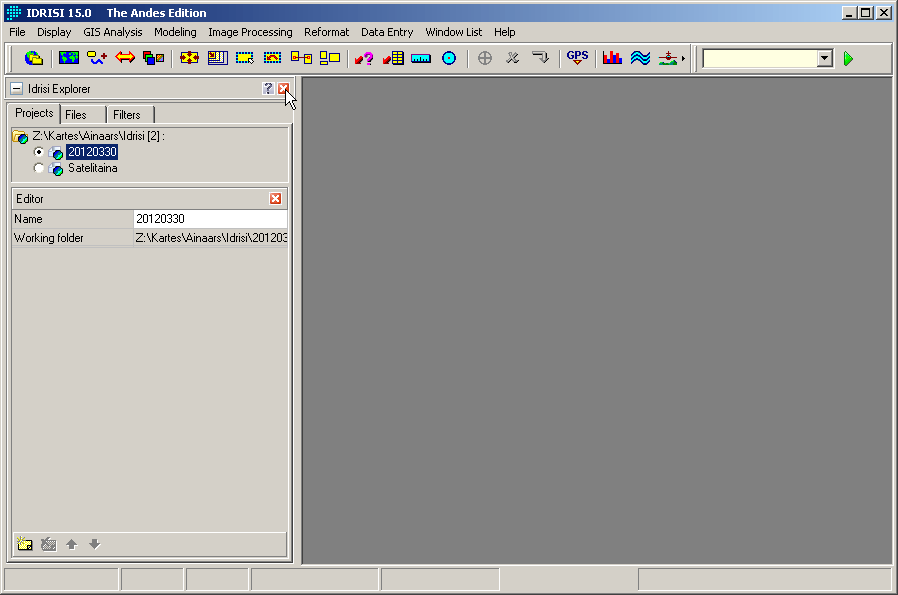Open the Image Processing menu
The width and height of the screenshot is (898, 595).
[250, 32]
